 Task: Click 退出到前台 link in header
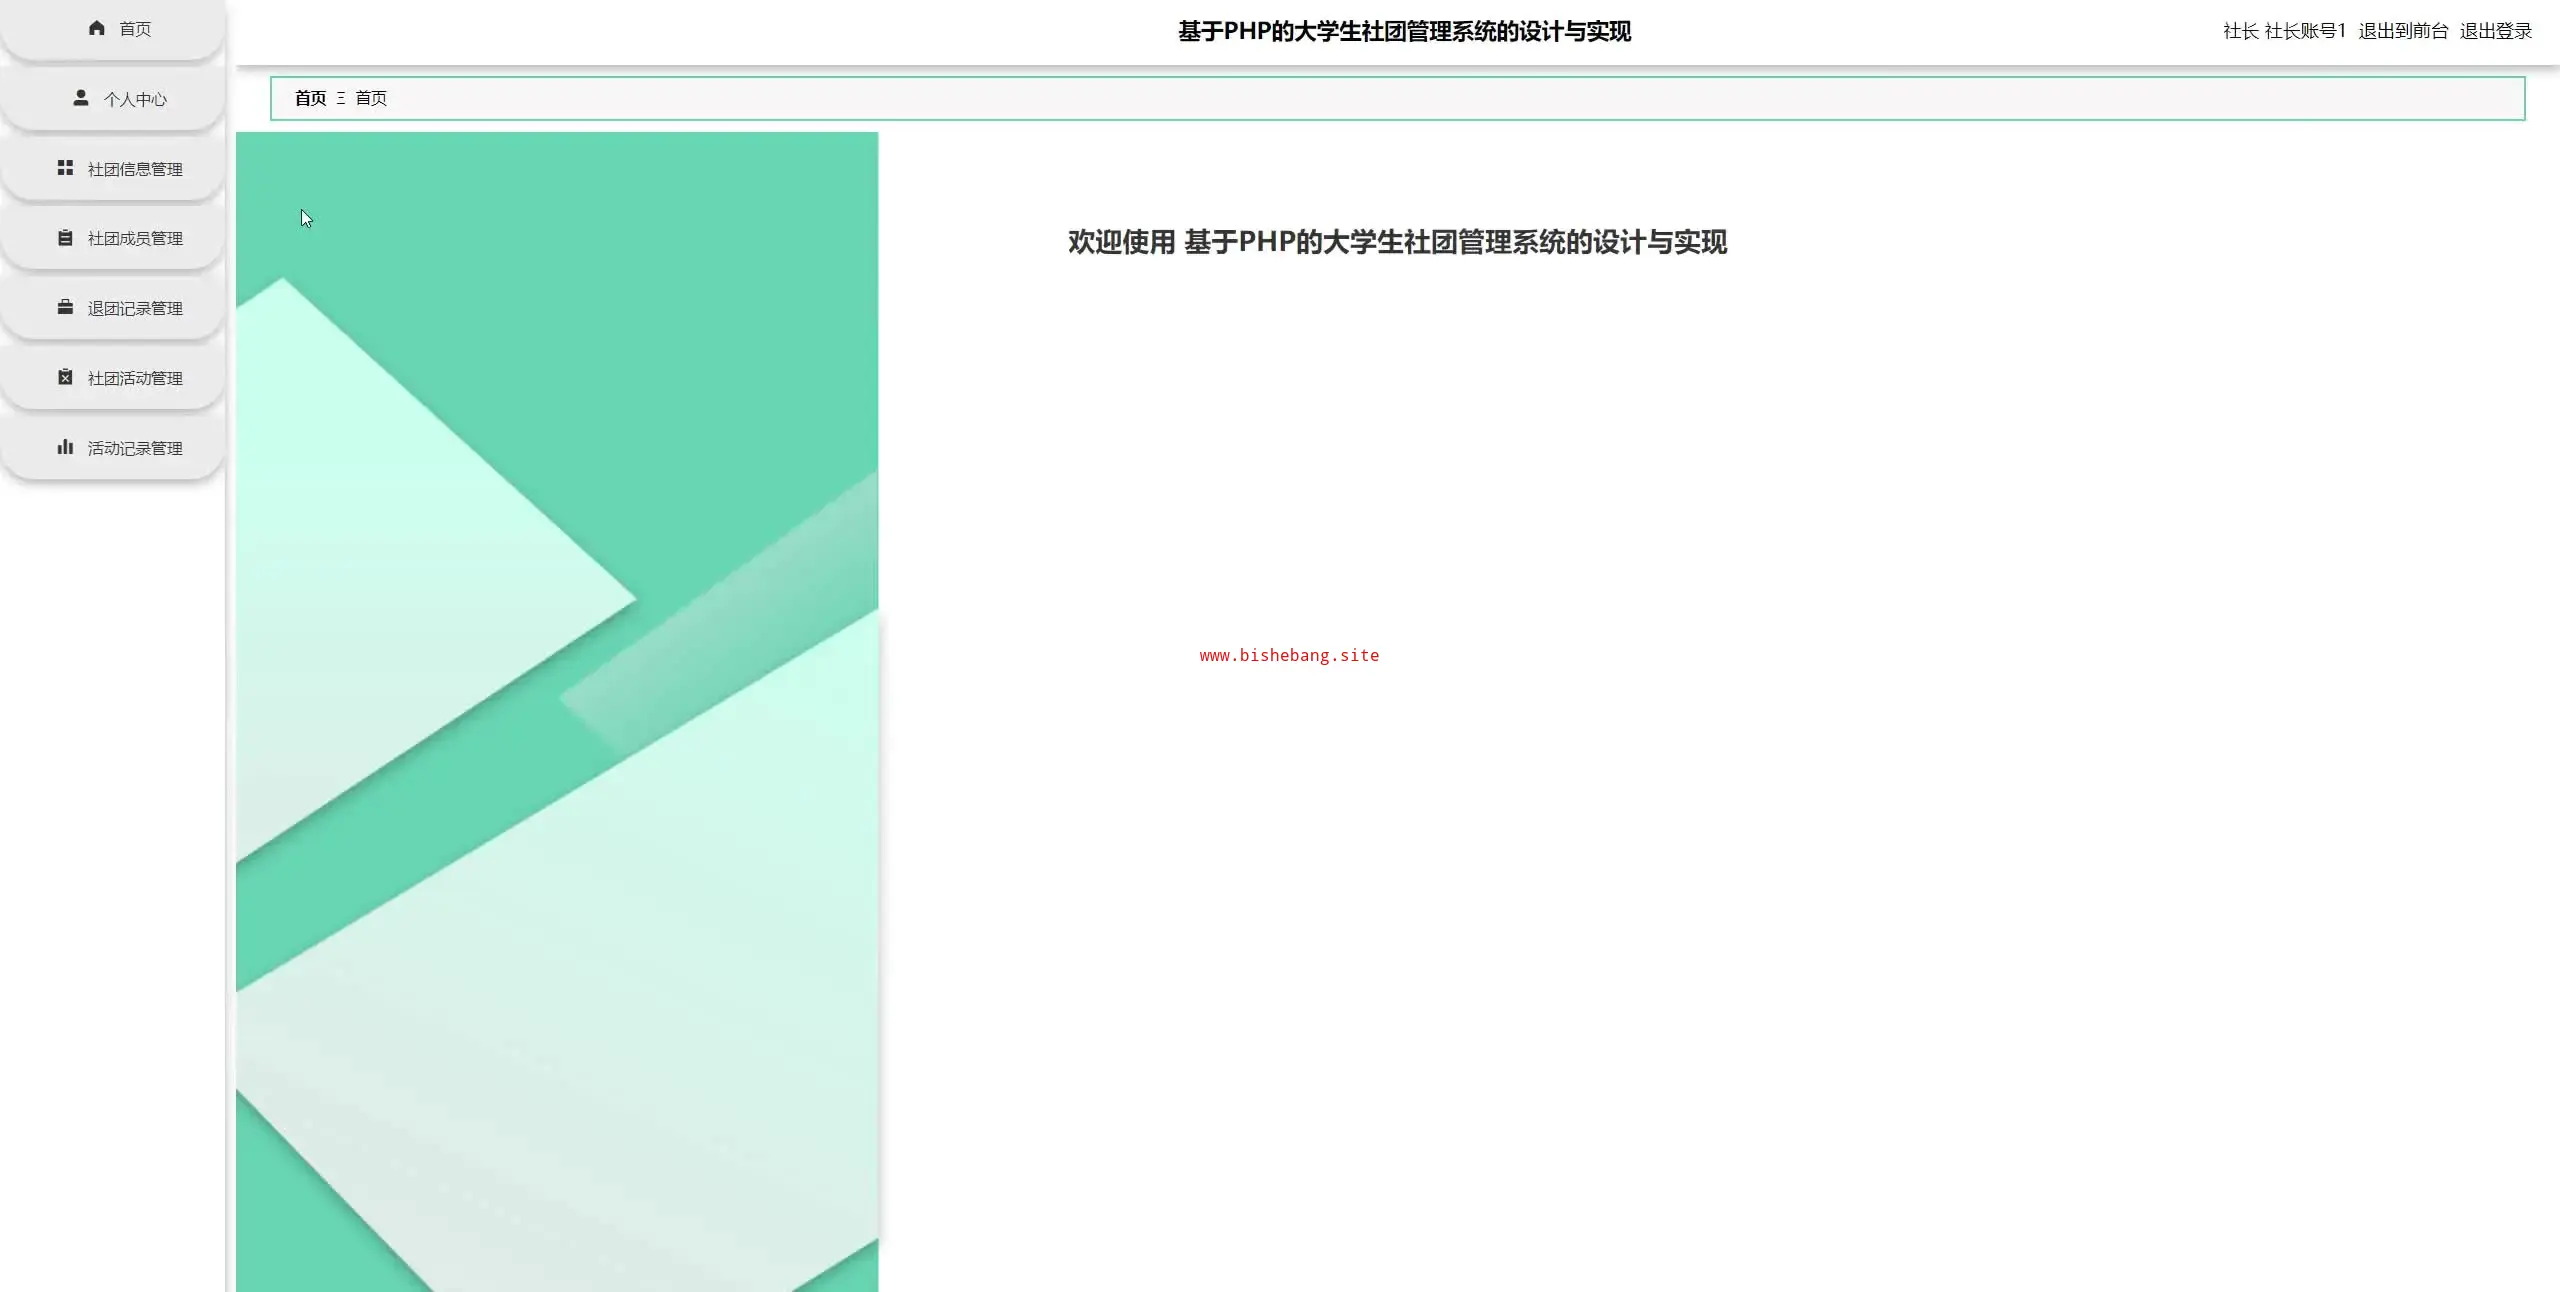pos(2403,31)
